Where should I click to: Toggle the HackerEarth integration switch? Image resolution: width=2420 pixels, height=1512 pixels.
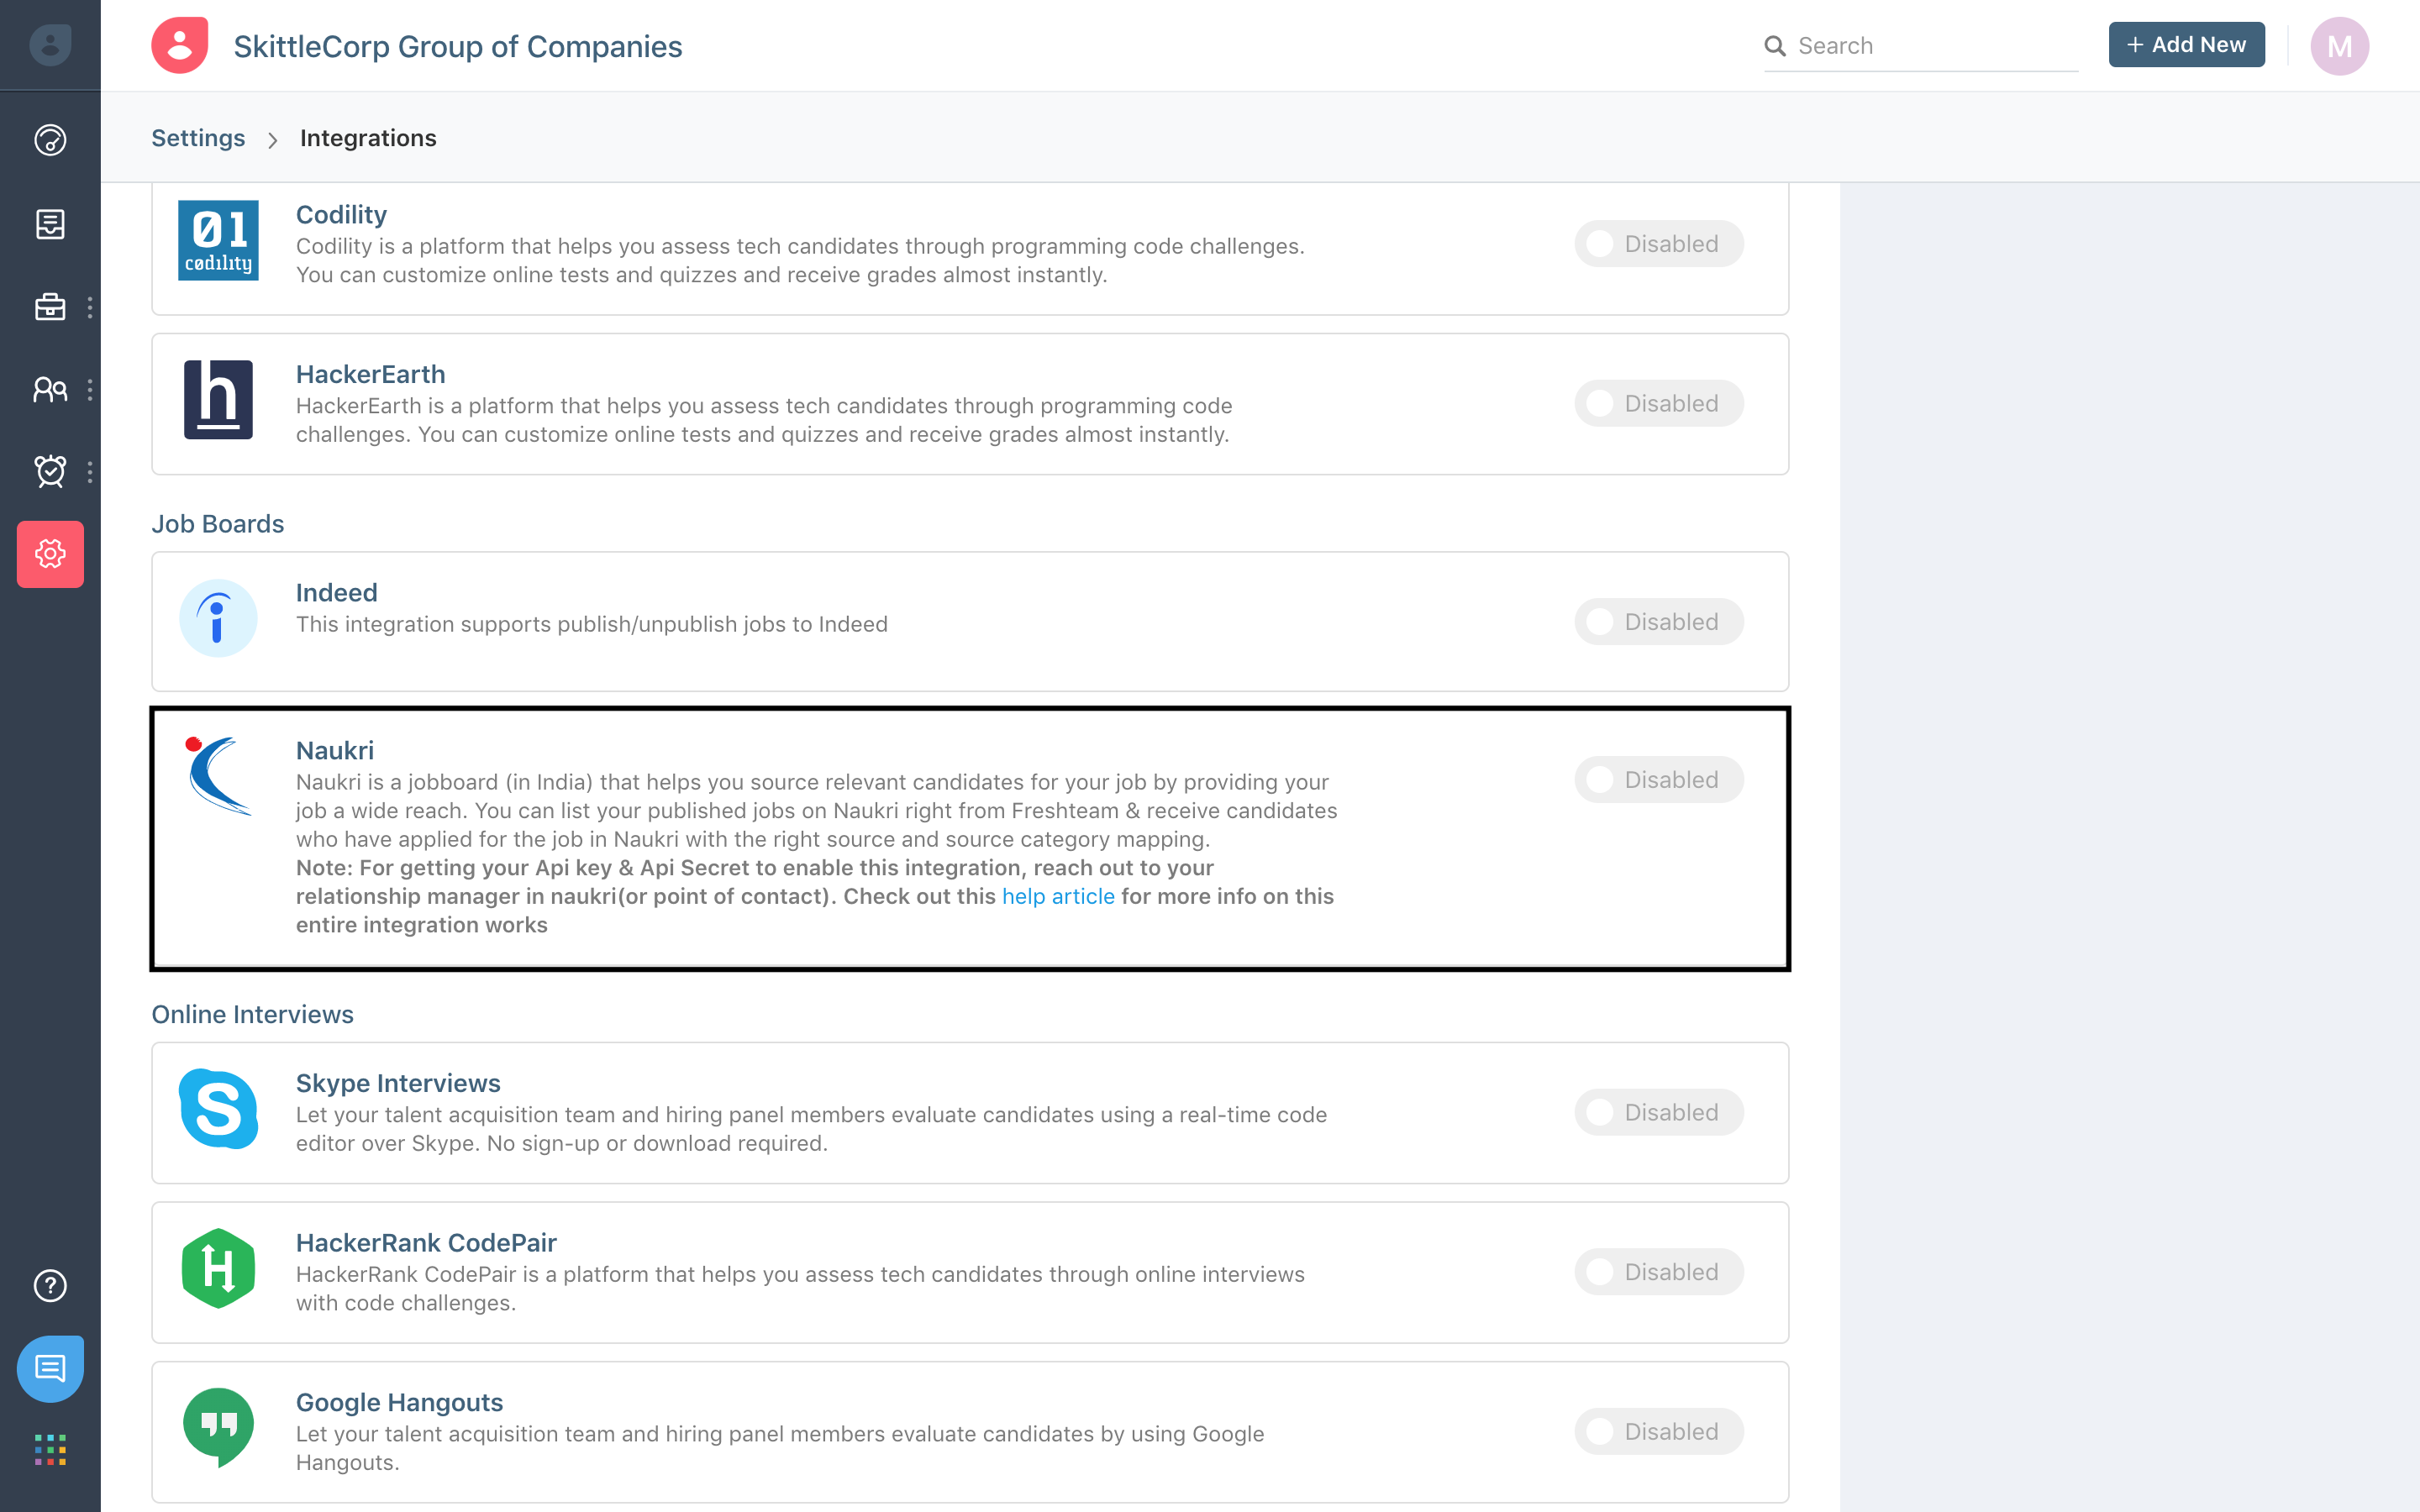click(1658, 404)
